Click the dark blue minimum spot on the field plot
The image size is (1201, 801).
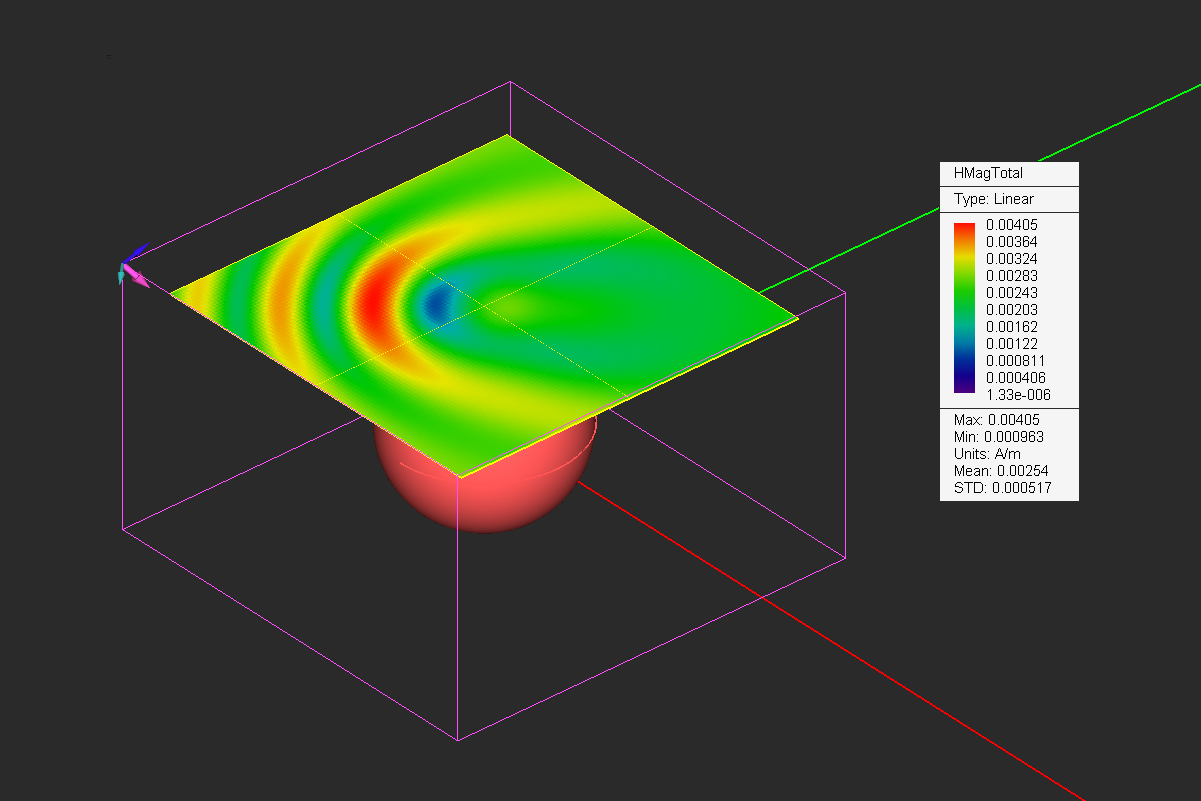click(x=436, y=301)
